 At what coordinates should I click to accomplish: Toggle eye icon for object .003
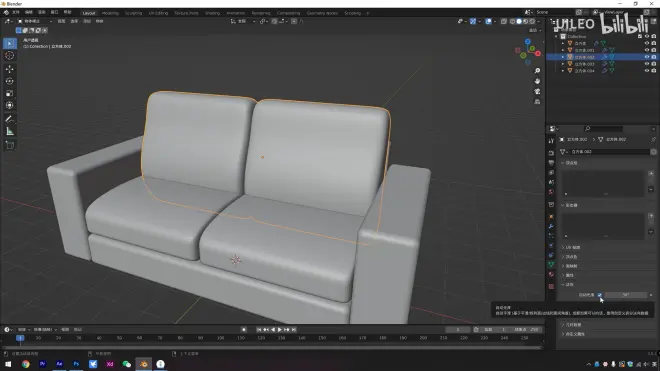pos(647,64)
